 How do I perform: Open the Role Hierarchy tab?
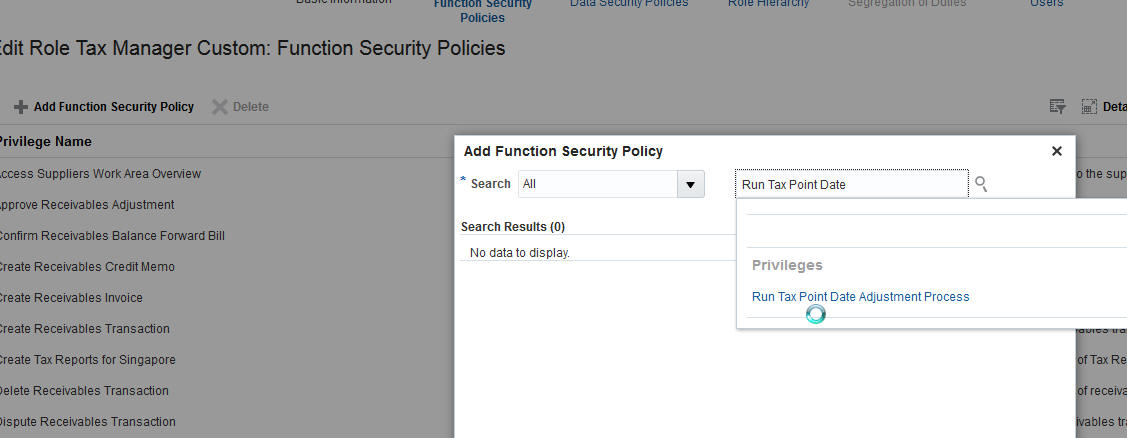[x=768, y=3]
